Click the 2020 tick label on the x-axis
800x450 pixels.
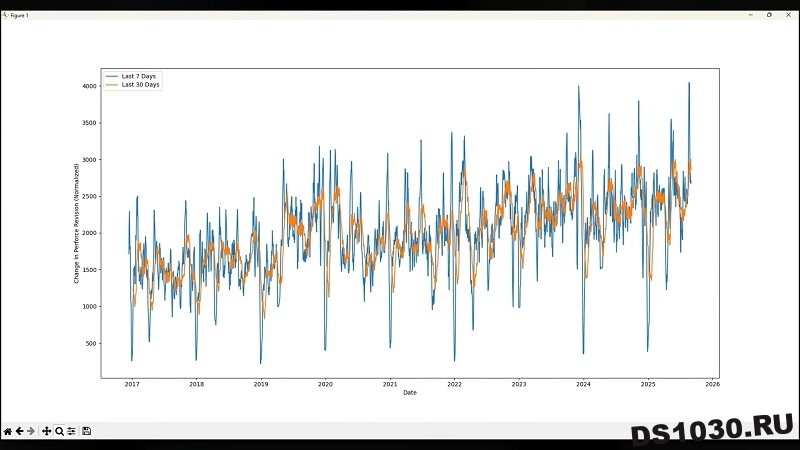pyautogui.click(x=325, y=384)
